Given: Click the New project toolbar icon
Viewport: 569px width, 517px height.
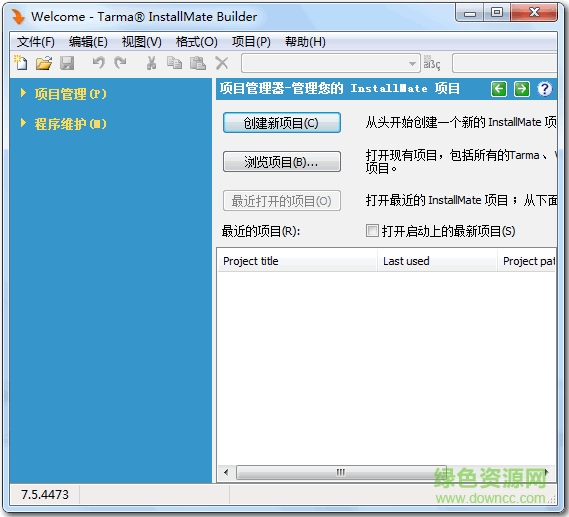Looking at the screenshot, I should click(x=21, y=63).
